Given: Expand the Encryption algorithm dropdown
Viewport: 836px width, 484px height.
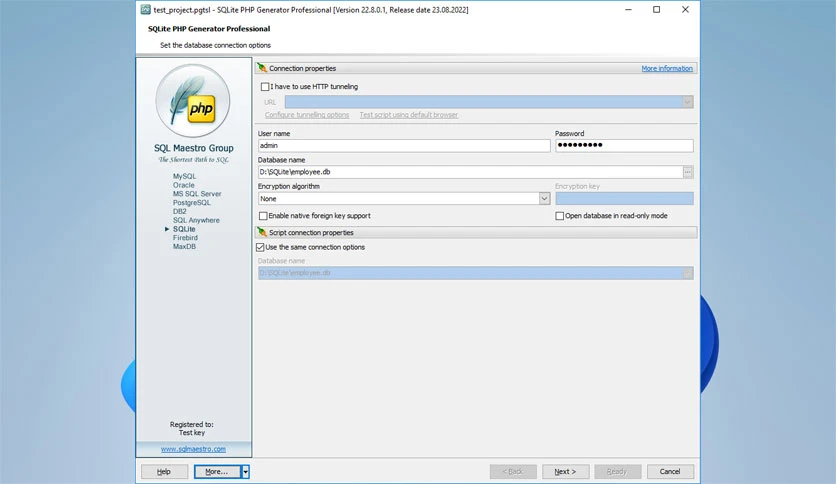Looking at the screenshot, I should (x=544, y=198).
